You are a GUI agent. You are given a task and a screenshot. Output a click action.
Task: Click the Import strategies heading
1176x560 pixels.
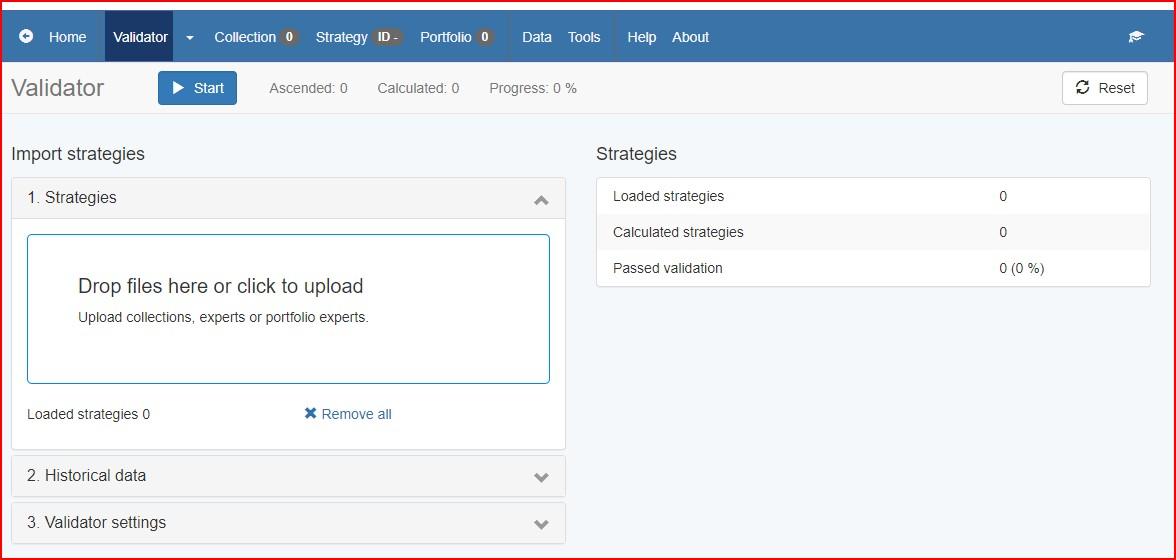(78, 154)
